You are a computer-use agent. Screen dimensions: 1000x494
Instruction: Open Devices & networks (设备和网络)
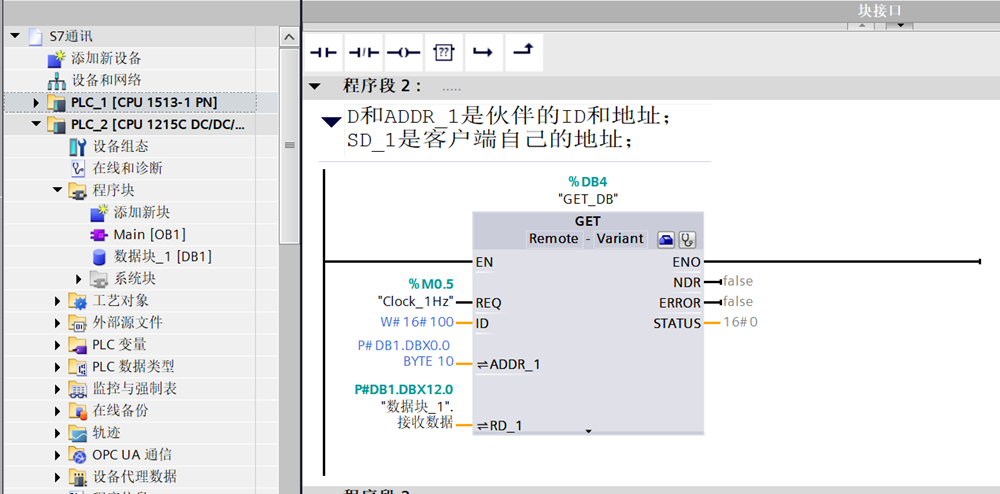coord(106,80)
